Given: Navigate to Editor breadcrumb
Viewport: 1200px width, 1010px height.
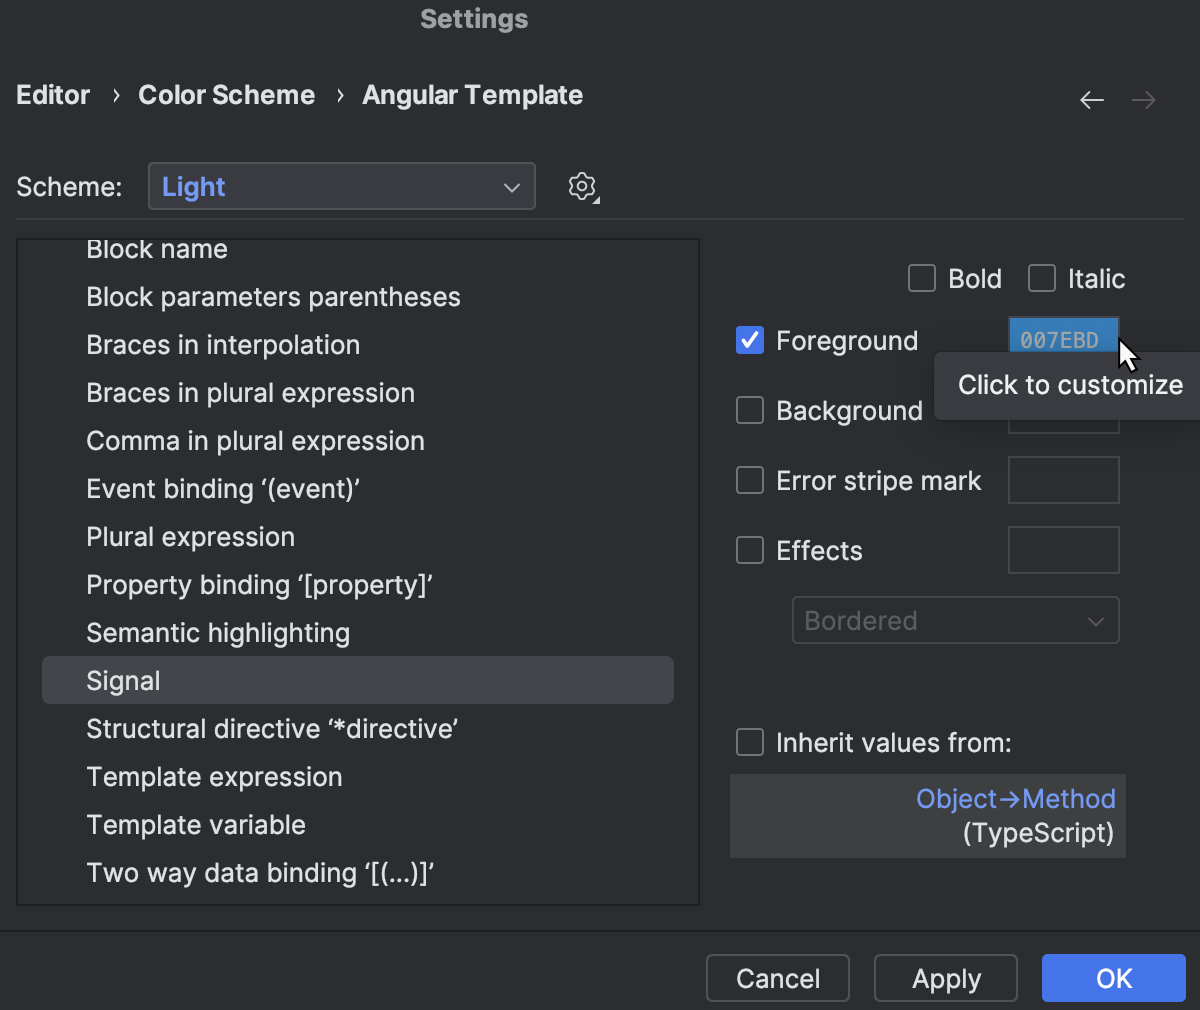Looking at the screenshot, I should tap(52, 94).
